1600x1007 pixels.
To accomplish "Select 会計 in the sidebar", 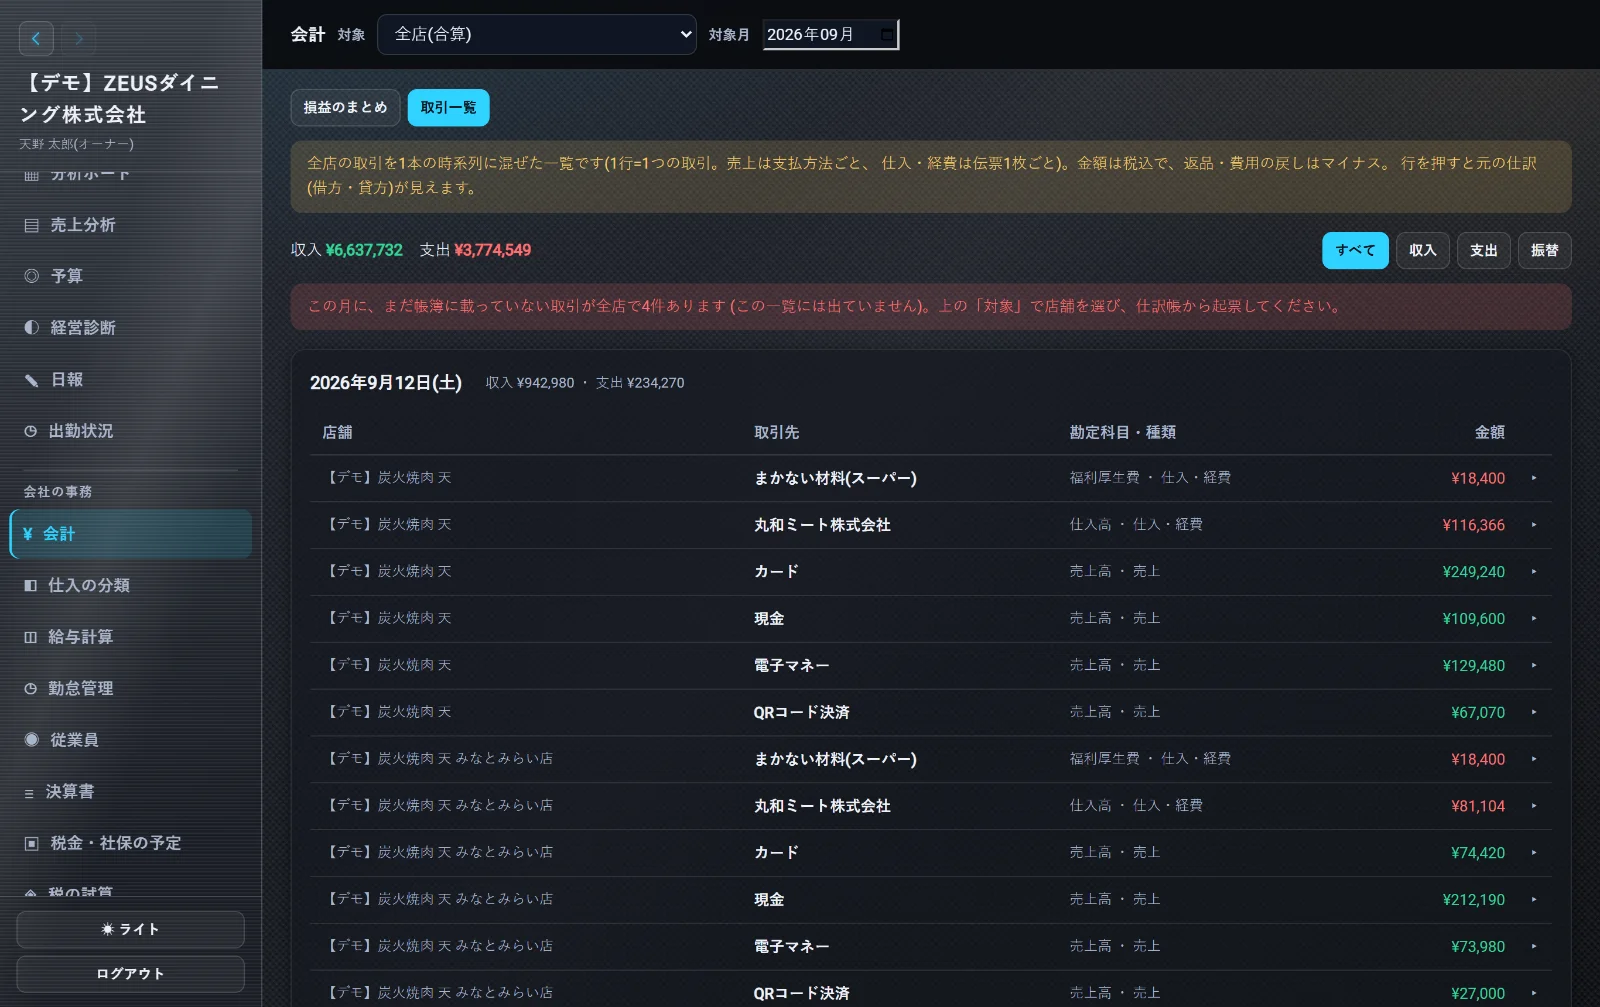I will tap(130, 534).
